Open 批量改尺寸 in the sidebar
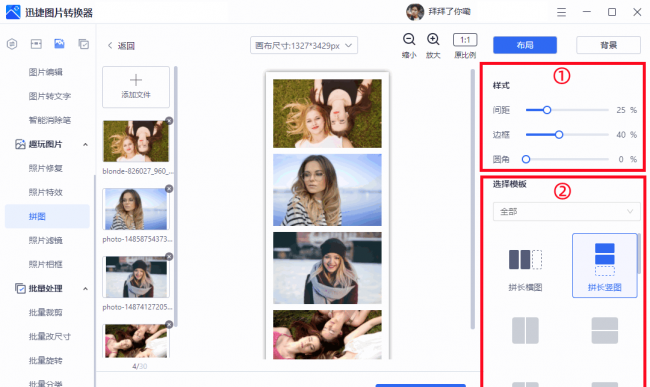The height and width of the screenshot is (387, 650). coord(50,336)
